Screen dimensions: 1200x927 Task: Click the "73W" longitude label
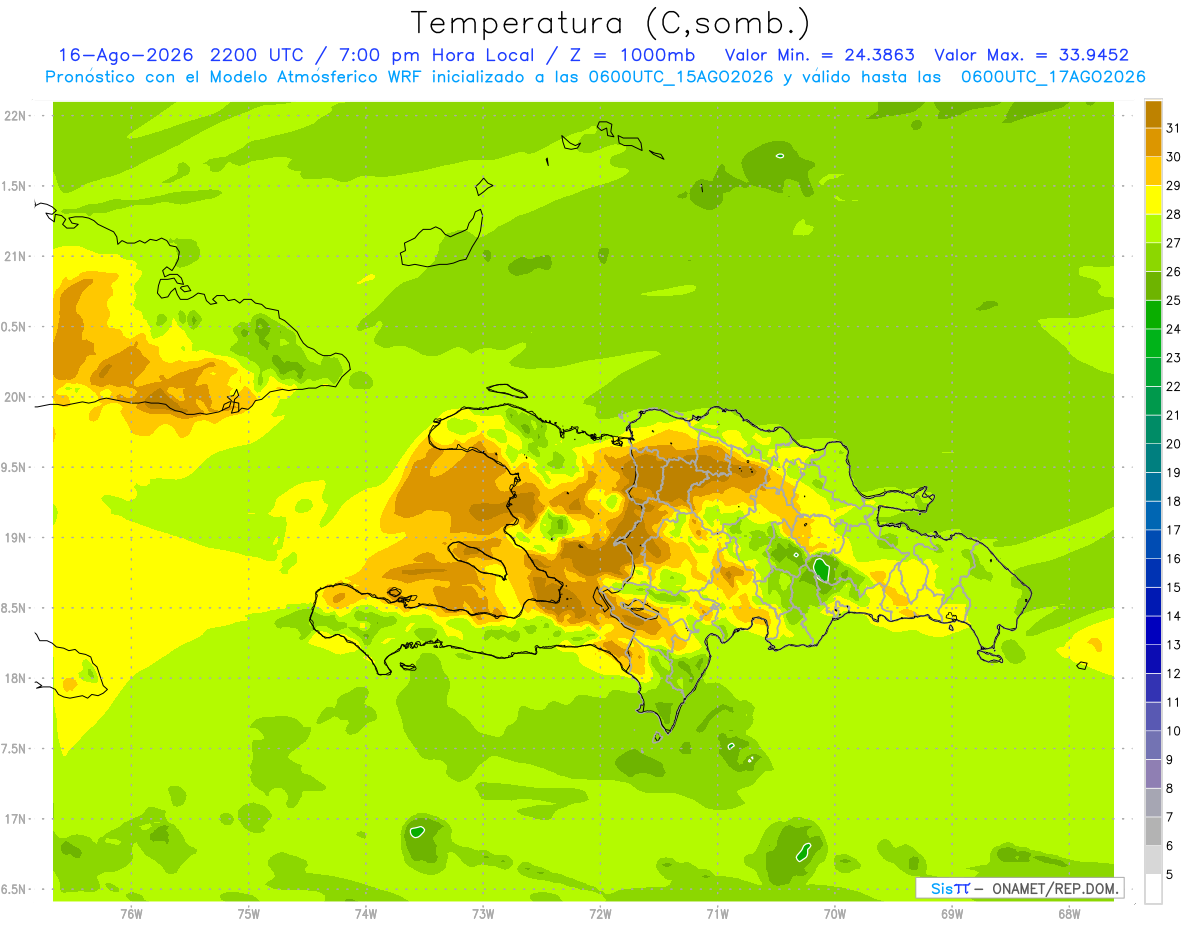[x=483, y=913]
